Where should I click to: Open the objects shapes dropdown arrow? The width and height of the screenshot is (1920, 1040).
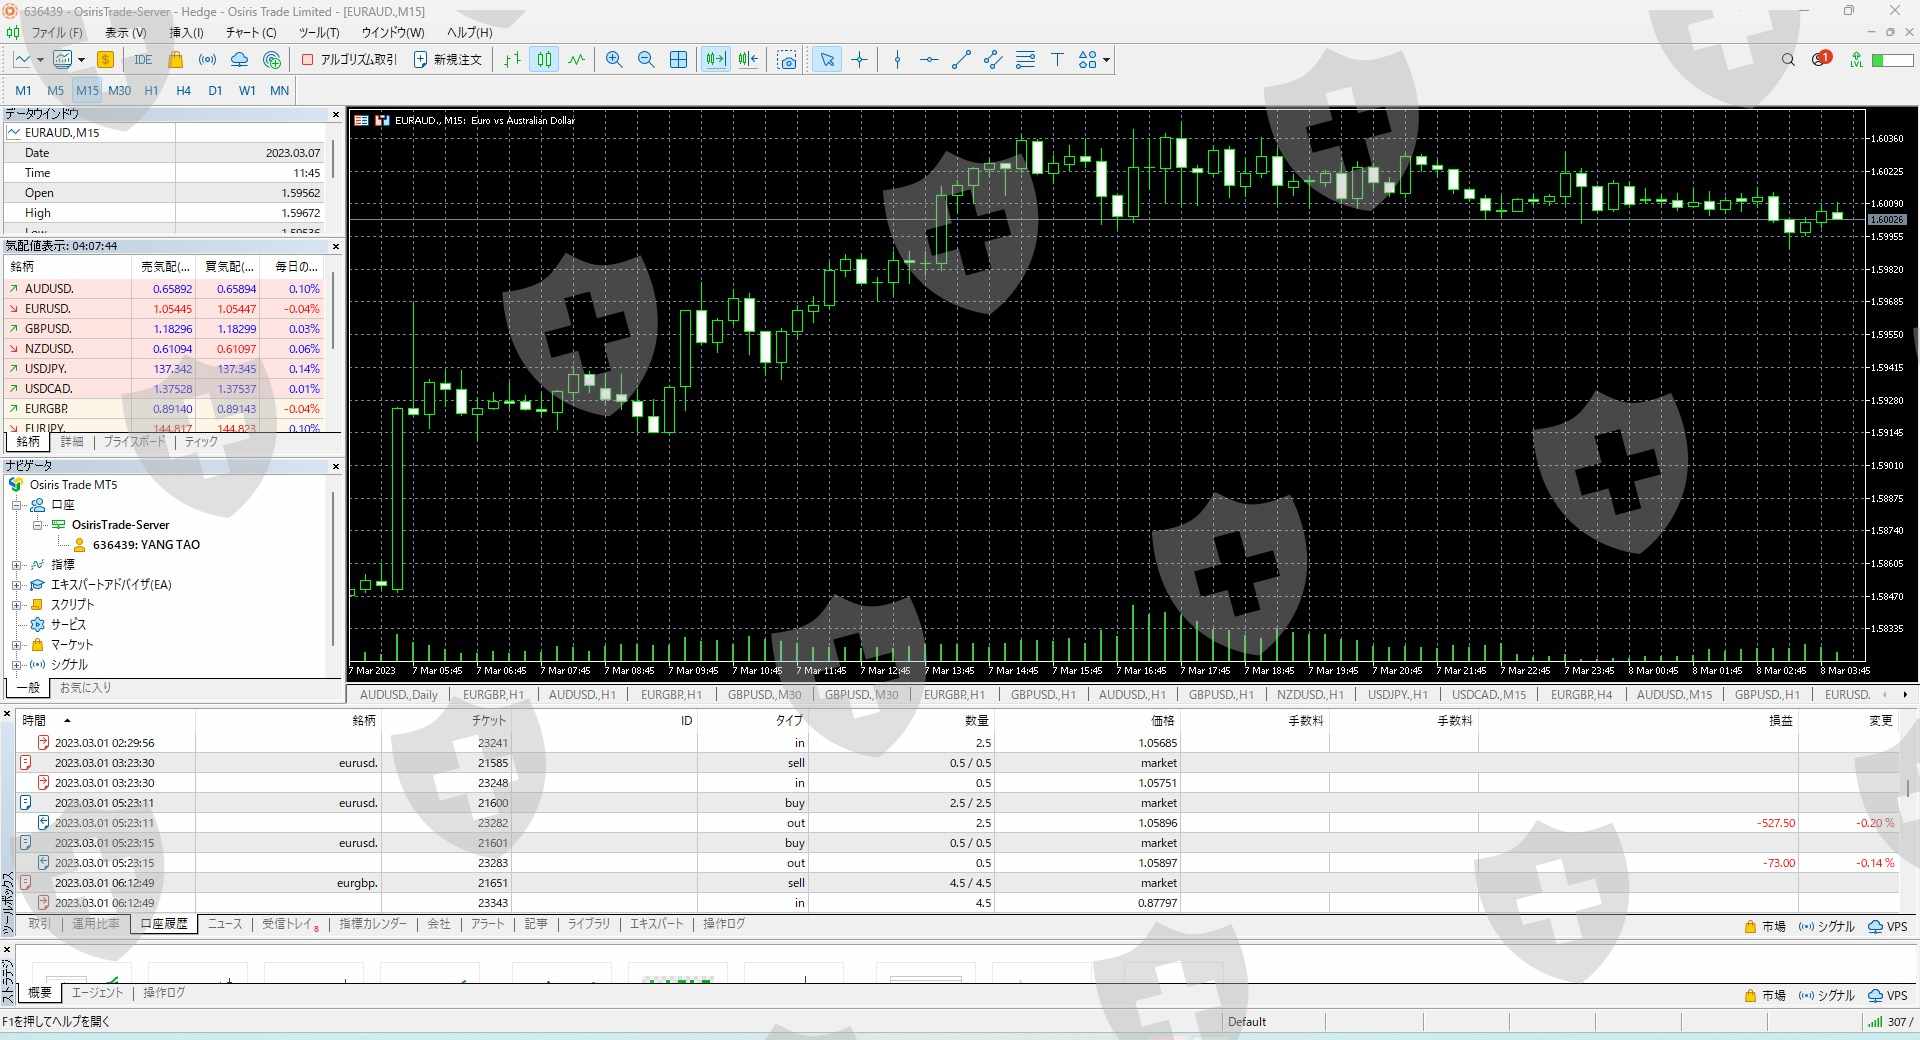(1106, 60)
